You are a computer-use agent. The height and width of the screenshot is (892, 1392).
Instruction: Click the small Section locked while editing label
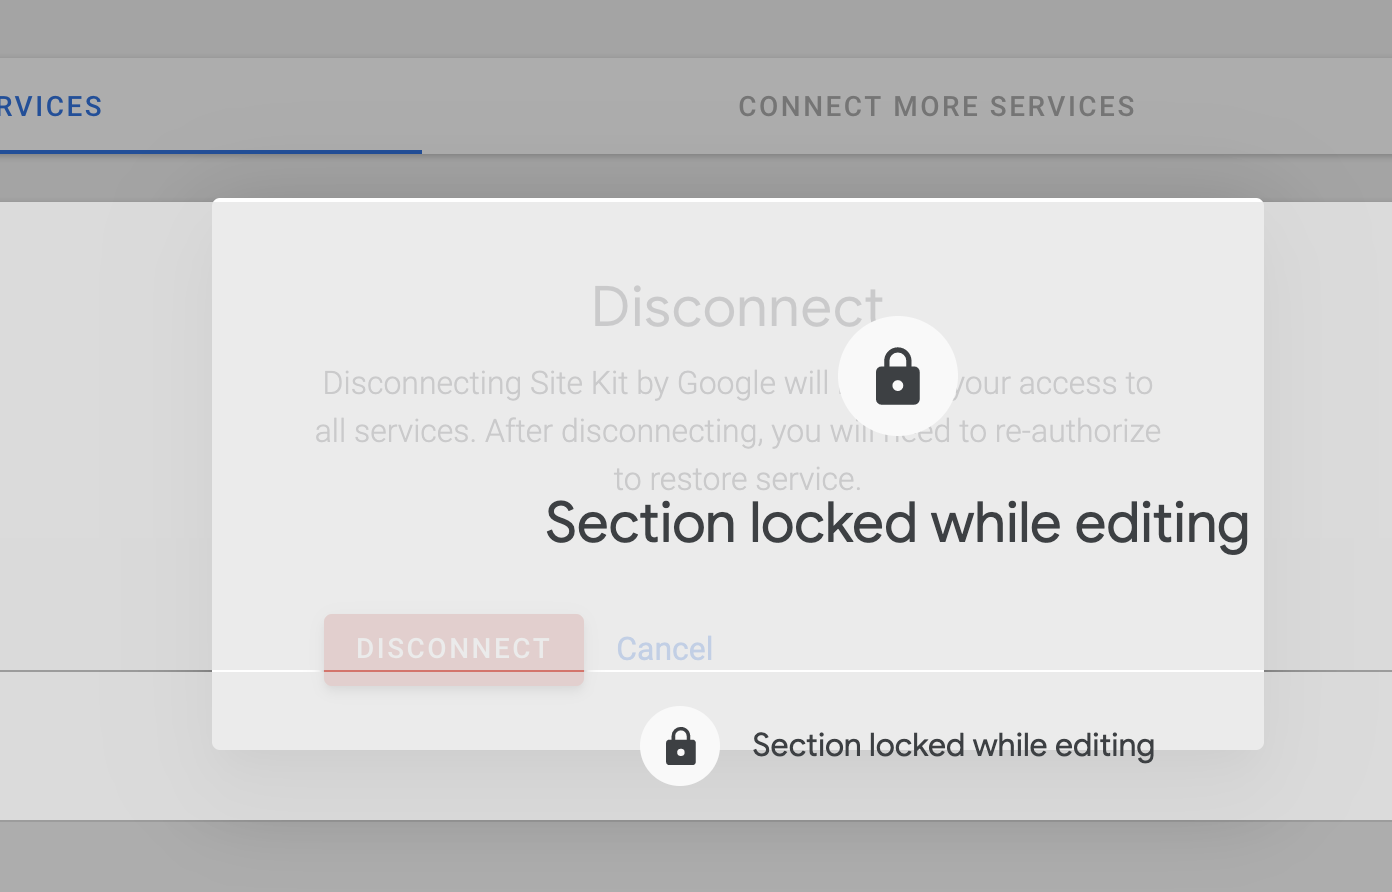coord(952,746)
